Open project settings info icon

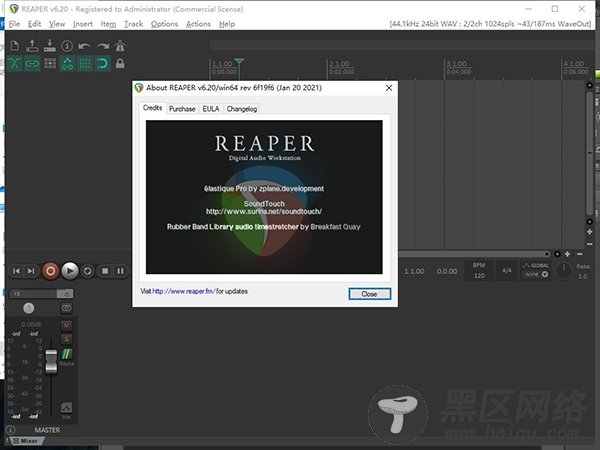(67, 46)
